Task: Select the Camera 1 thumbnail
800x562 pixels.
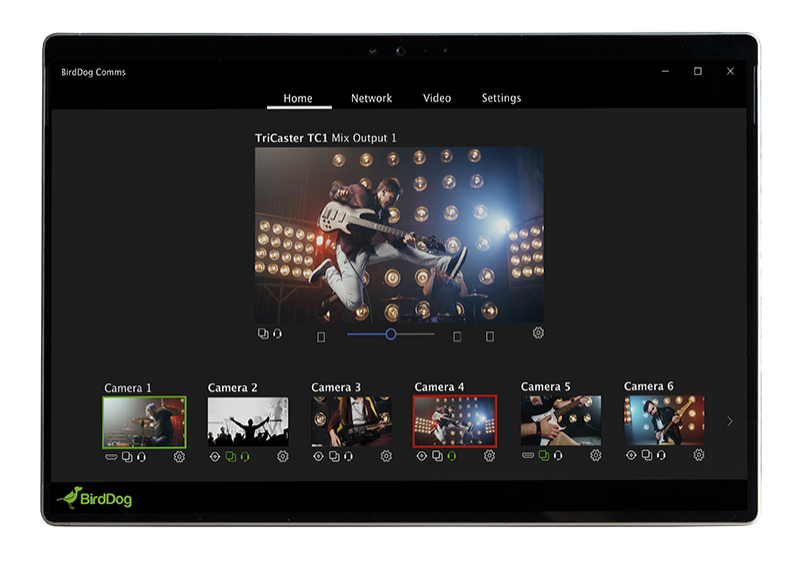Action: [x=144, y=422]
